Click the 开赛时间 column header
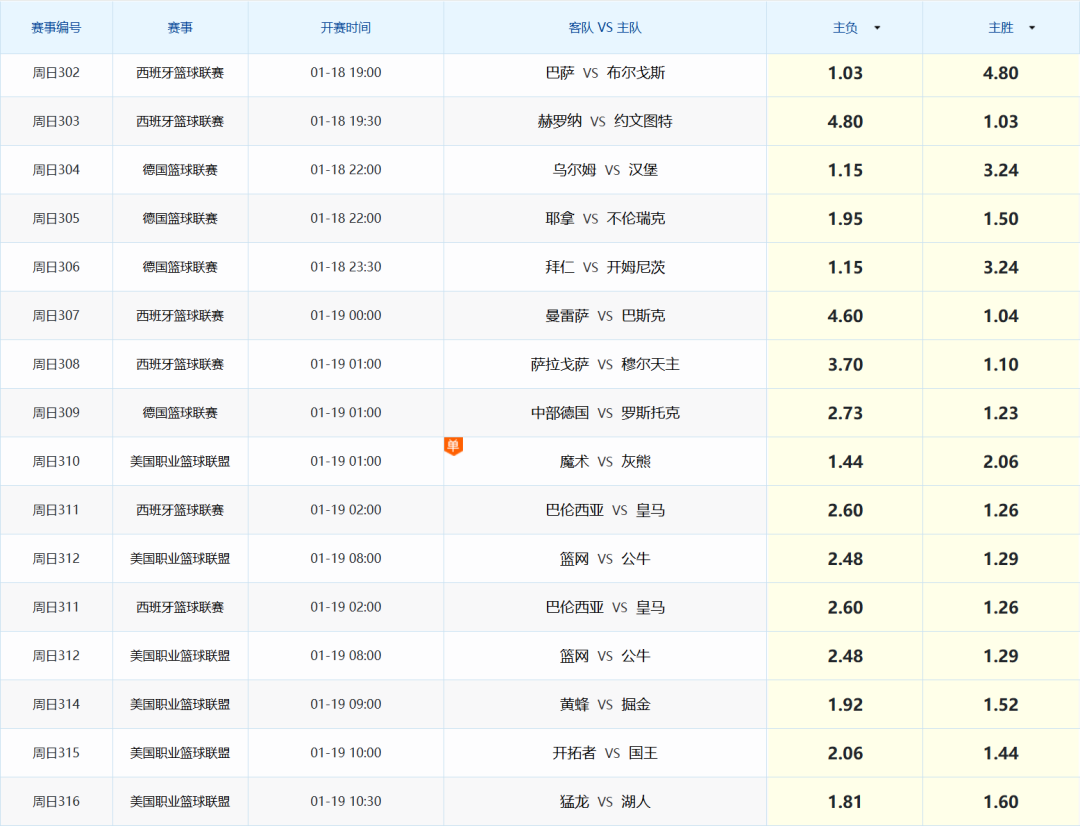Viewport: 1080px width, 826px height. (345, 27)
